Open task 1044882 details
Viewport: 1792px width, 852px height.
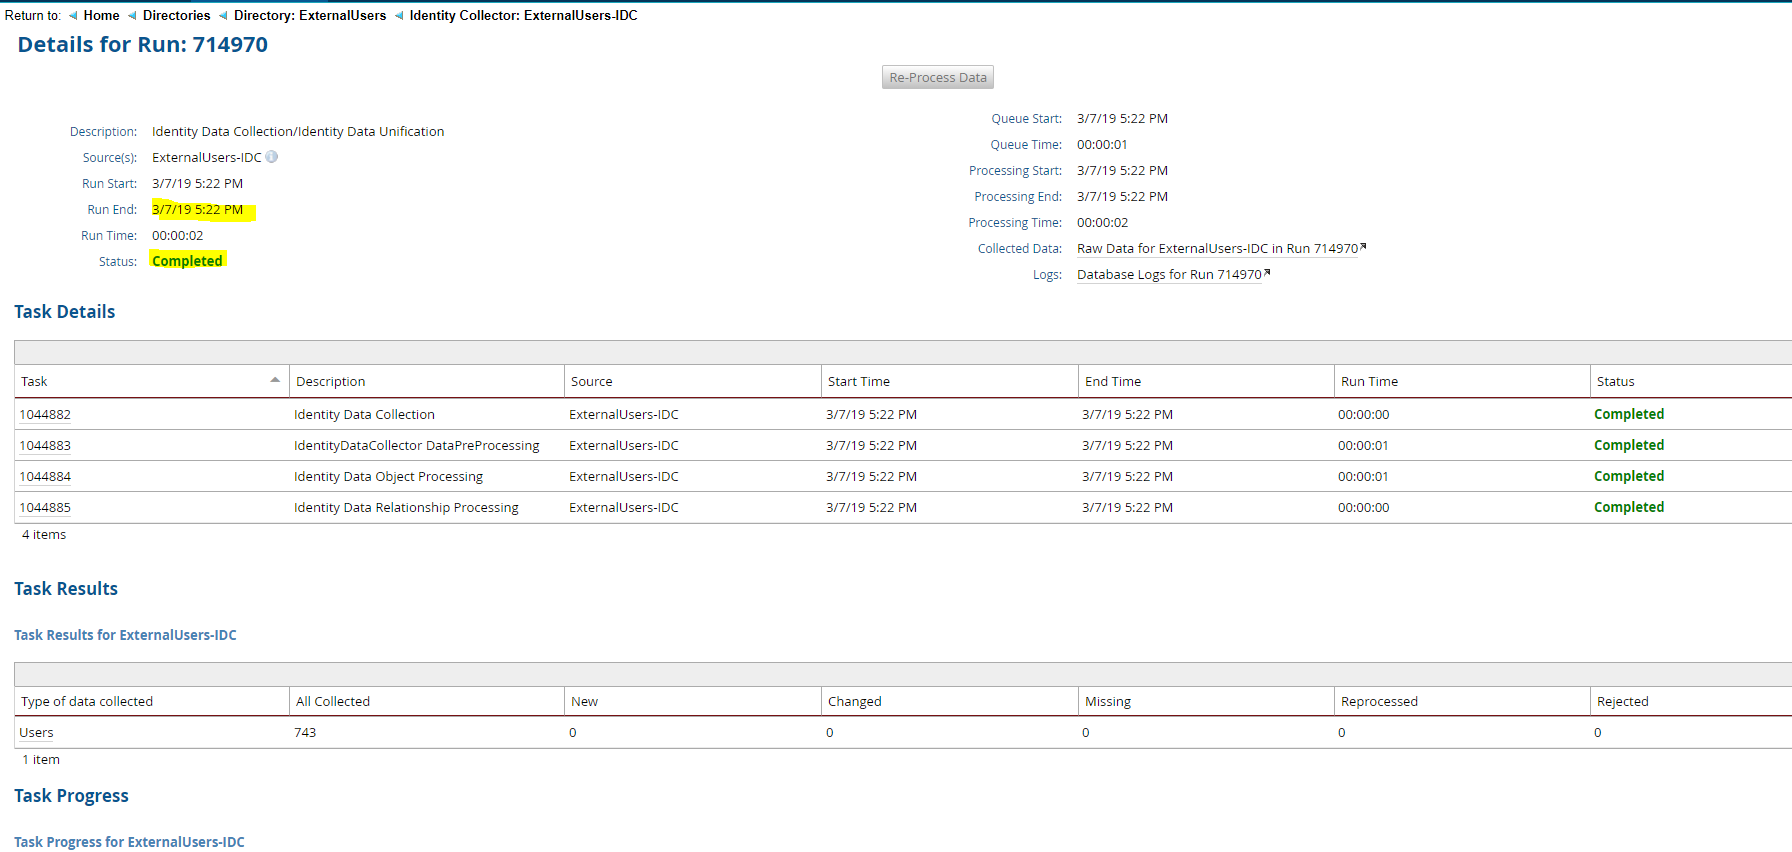[45, 415]
